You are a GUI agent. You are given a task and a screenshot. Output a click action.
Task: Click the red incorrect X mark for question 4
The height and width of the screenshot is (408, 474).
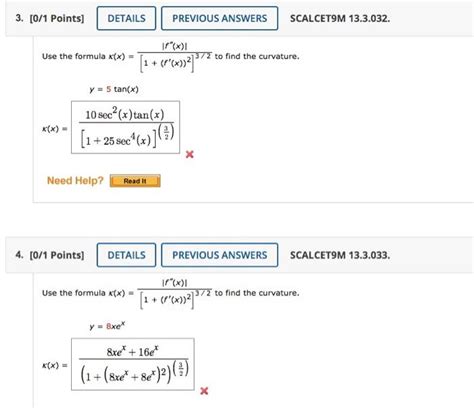pyautogui.click(x=204, y=391)
